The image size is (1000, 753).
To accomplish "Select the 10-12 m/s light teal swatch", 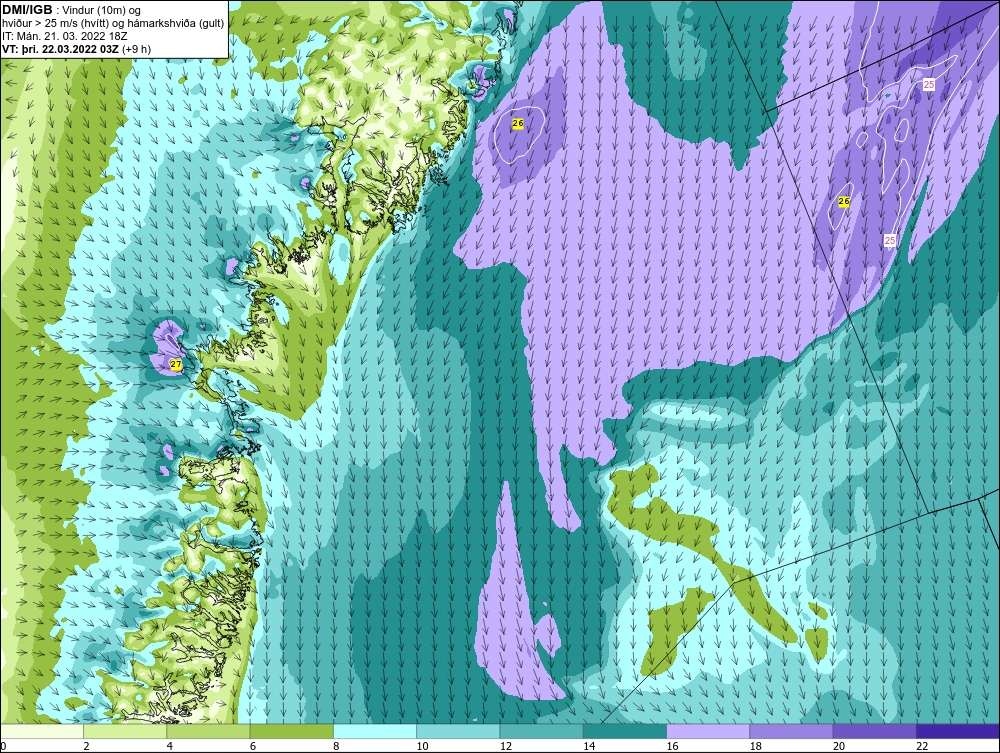I will 458,731.
